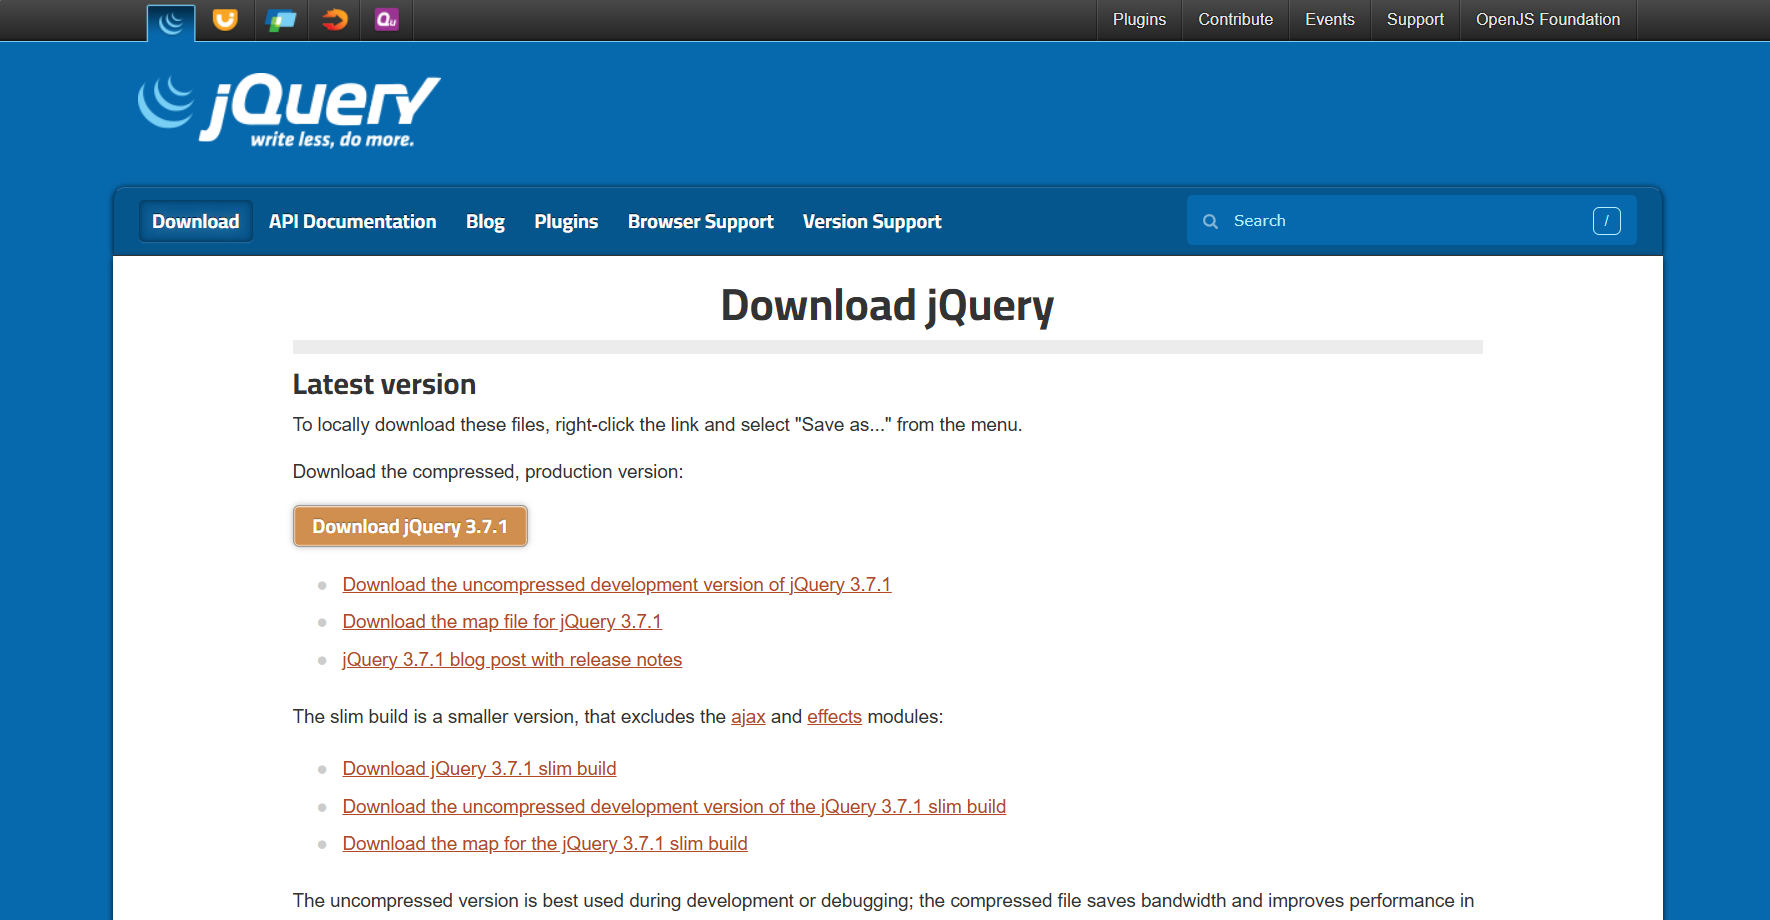The height and width of the screenshot is (920, 1770).
Task: Open the OpenJS Foundation menu item
Action: coord(1548,19)
